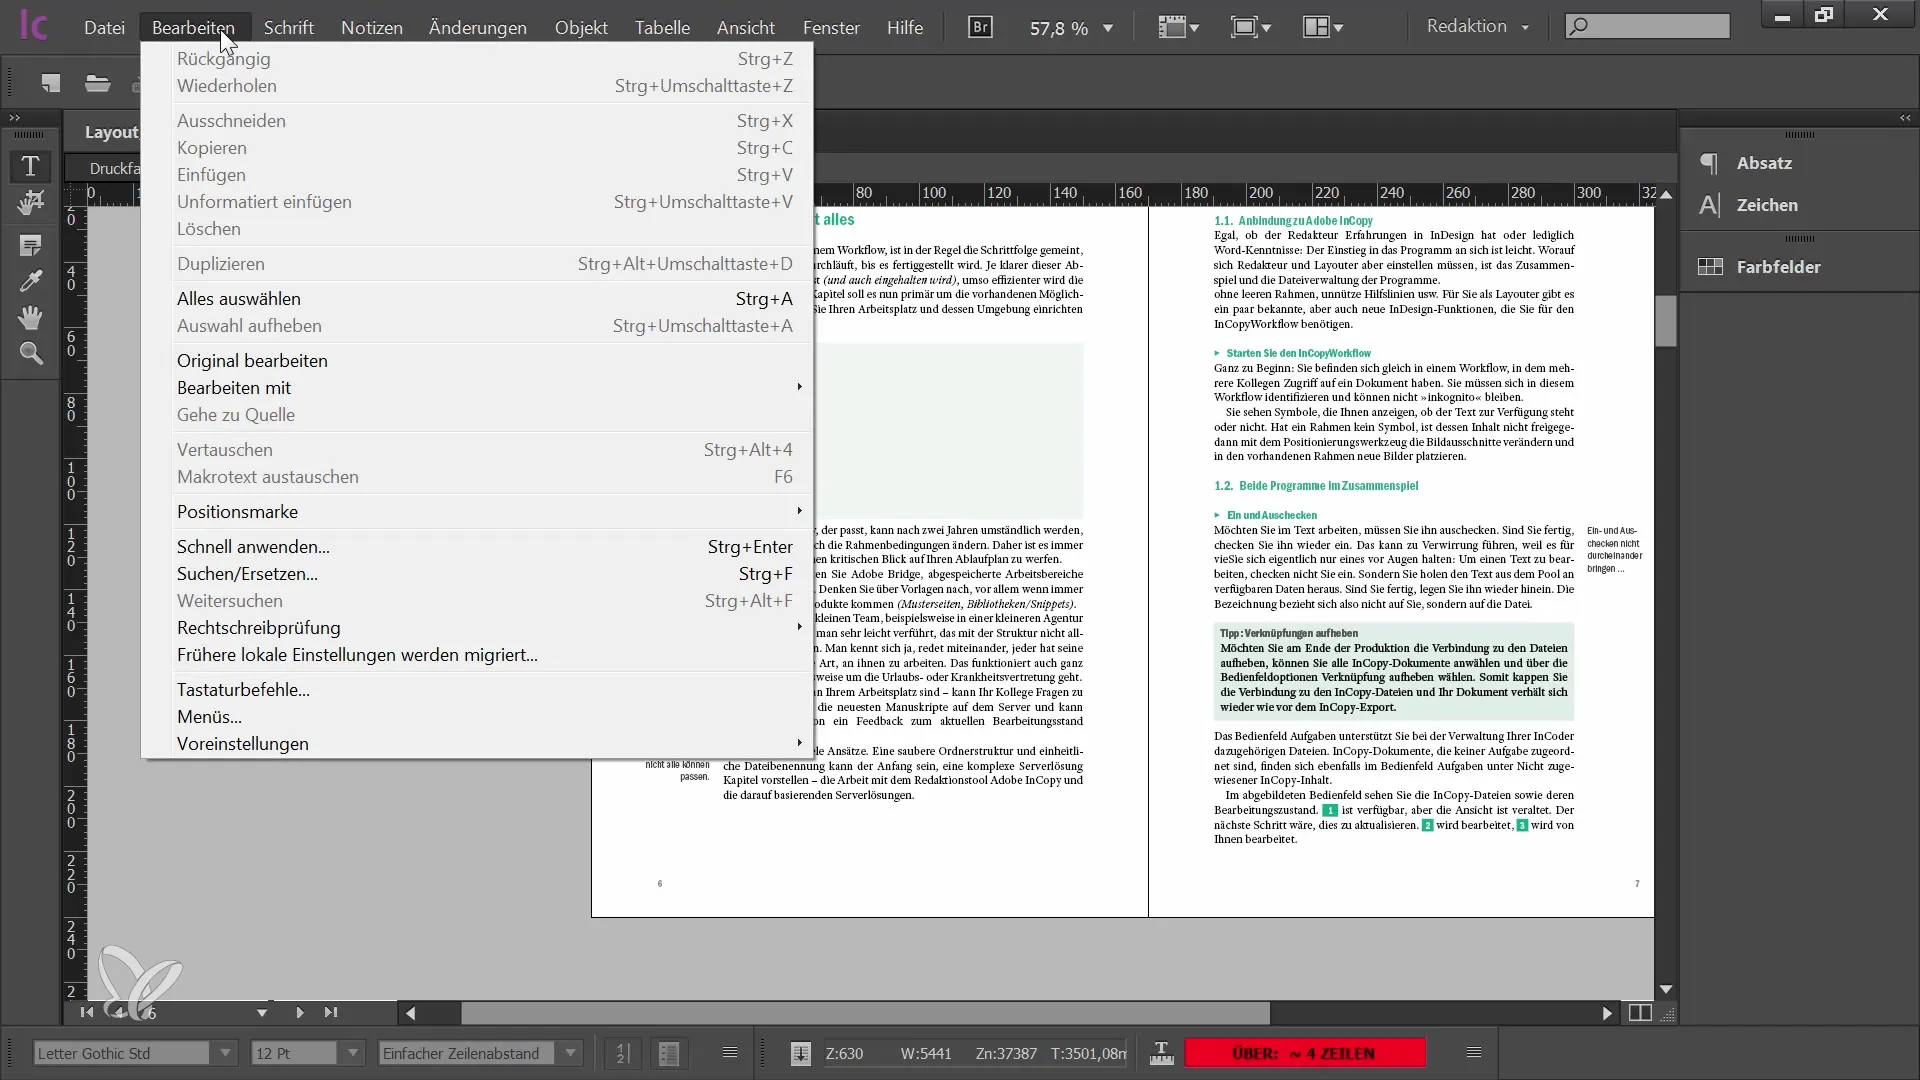Open the left status bar panel menu
Viewport: 1920px width, 1080px height.
coord(730,1052)
